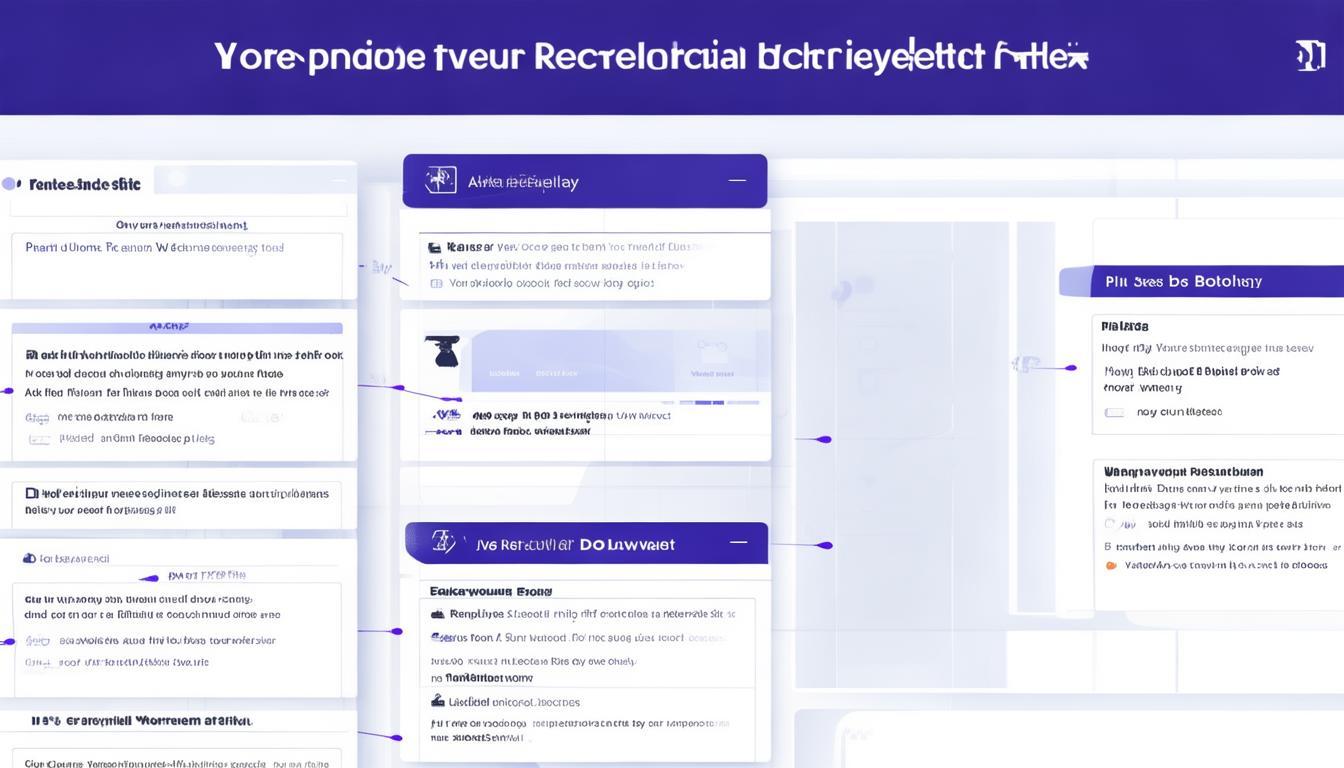Viewport: 1344px width, 768px height.
Task: Click the orange dot icon in the right lower panel
Action: pos(1110,565)
